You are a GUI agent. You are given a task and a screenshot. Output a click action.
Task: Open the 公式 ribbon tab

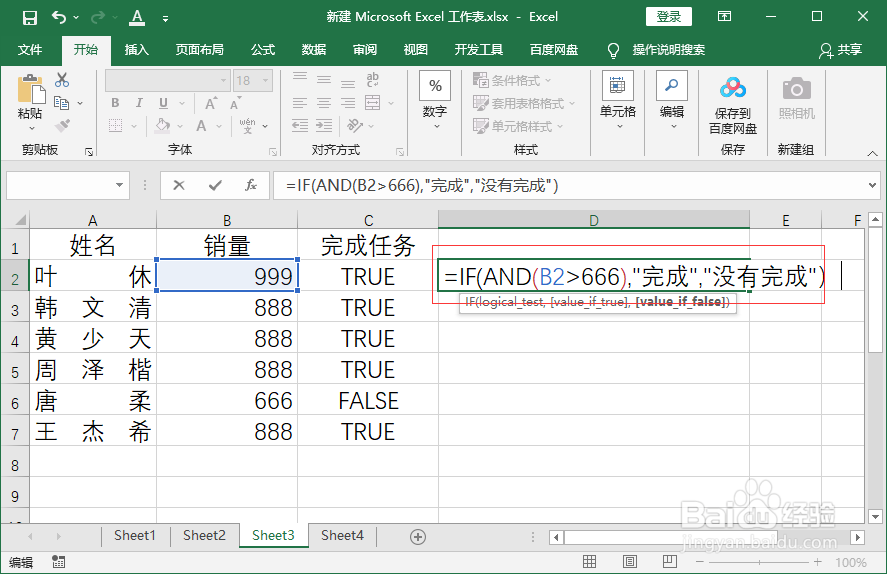[262, 50]
